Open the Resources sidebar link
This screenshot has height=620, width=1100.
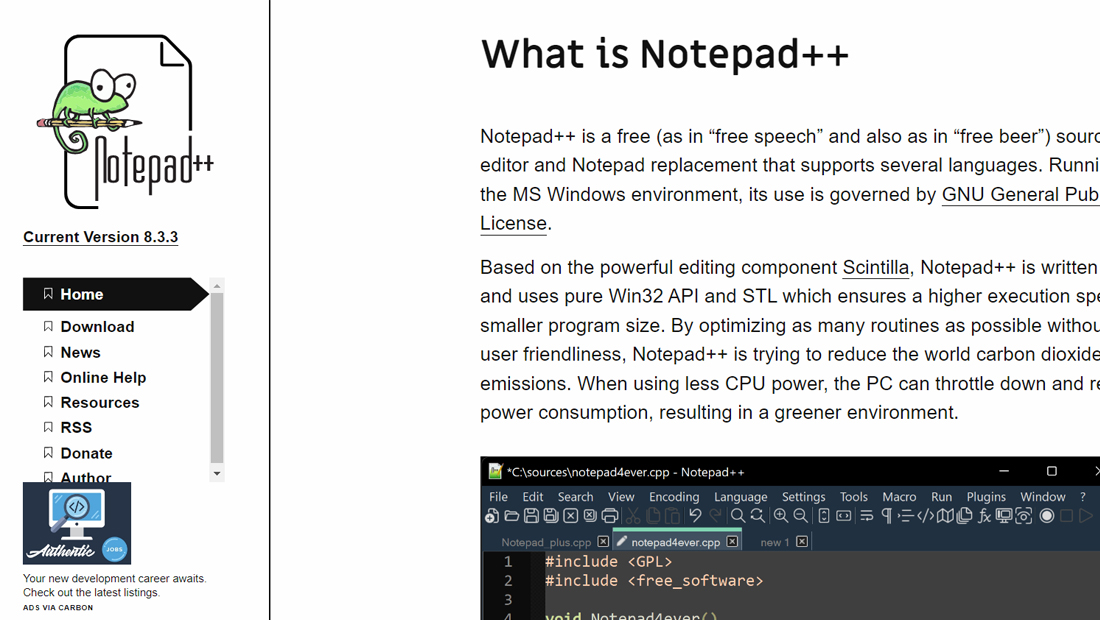tap(100, 403)
